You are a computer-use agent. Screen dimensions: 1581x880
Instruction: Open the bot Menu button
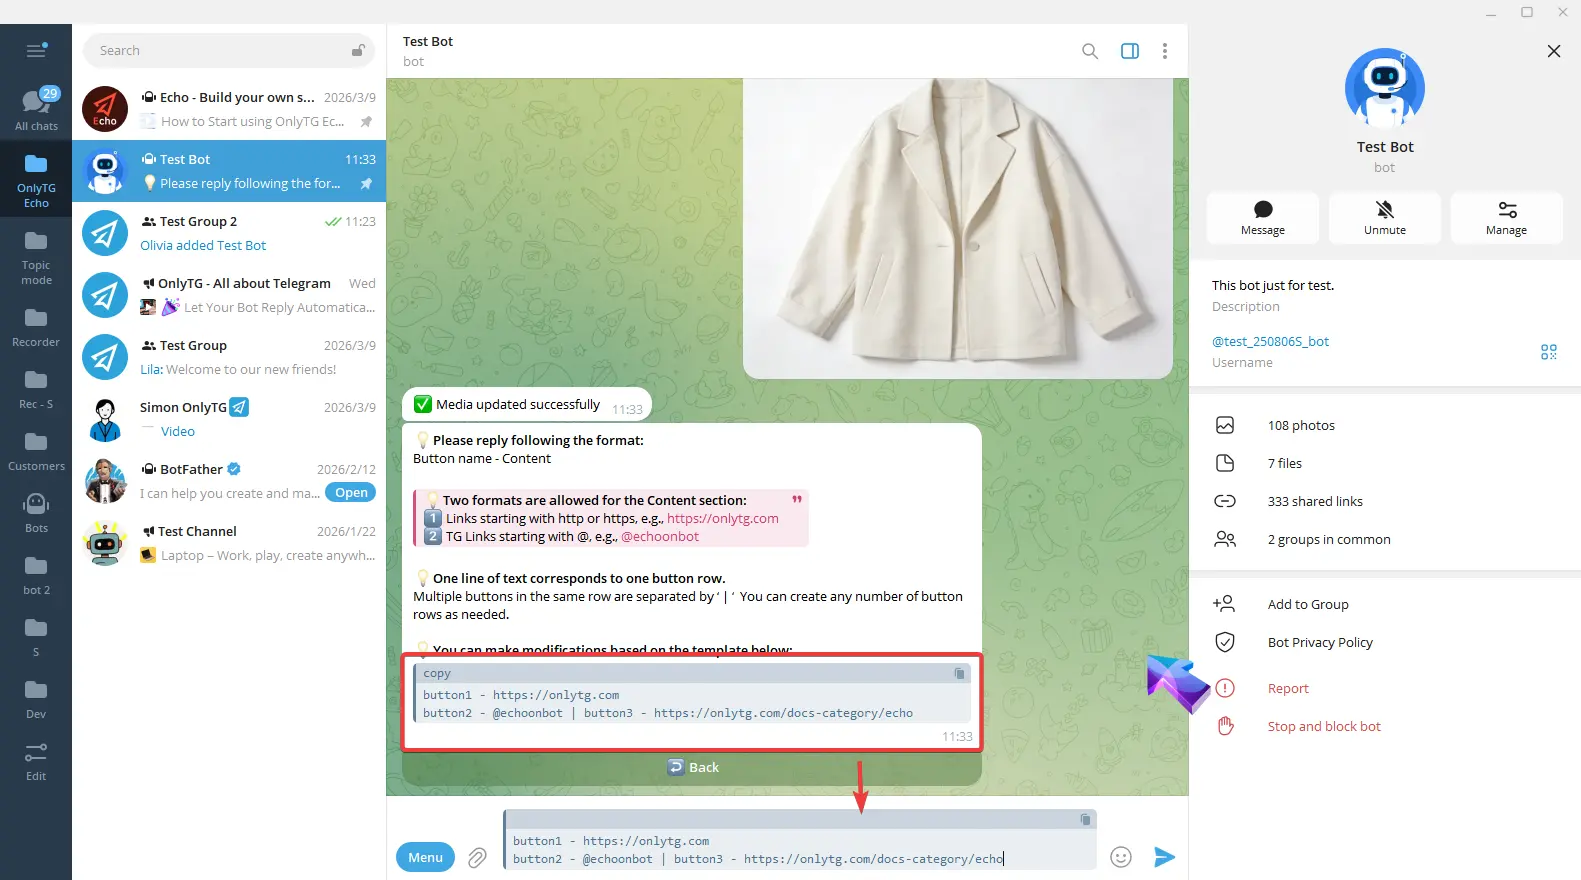425,857
